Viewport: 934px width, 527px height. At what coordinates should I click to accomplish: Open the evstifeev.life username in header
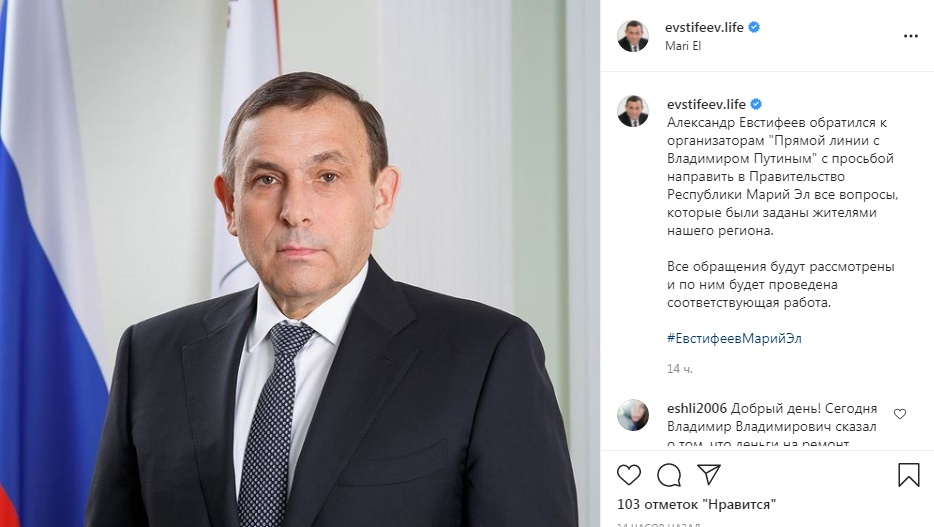pyautogui.click(x=704, y=27)
